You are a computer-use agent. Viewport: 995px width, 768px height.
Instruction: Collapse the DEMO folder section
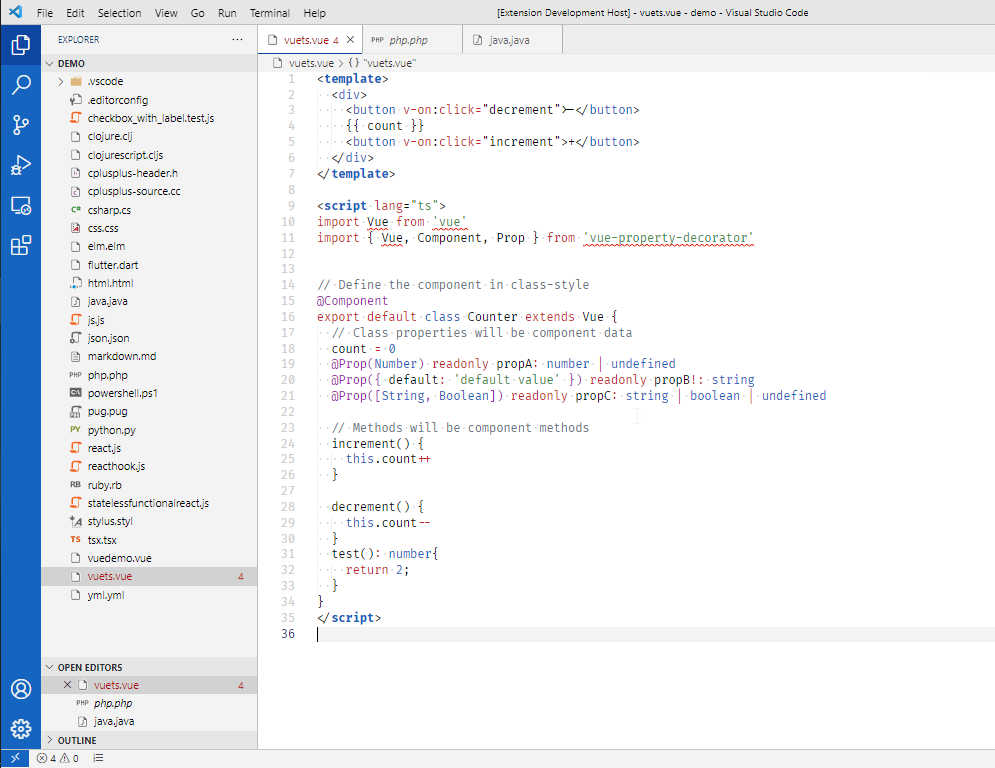click(x=149, y=63)
